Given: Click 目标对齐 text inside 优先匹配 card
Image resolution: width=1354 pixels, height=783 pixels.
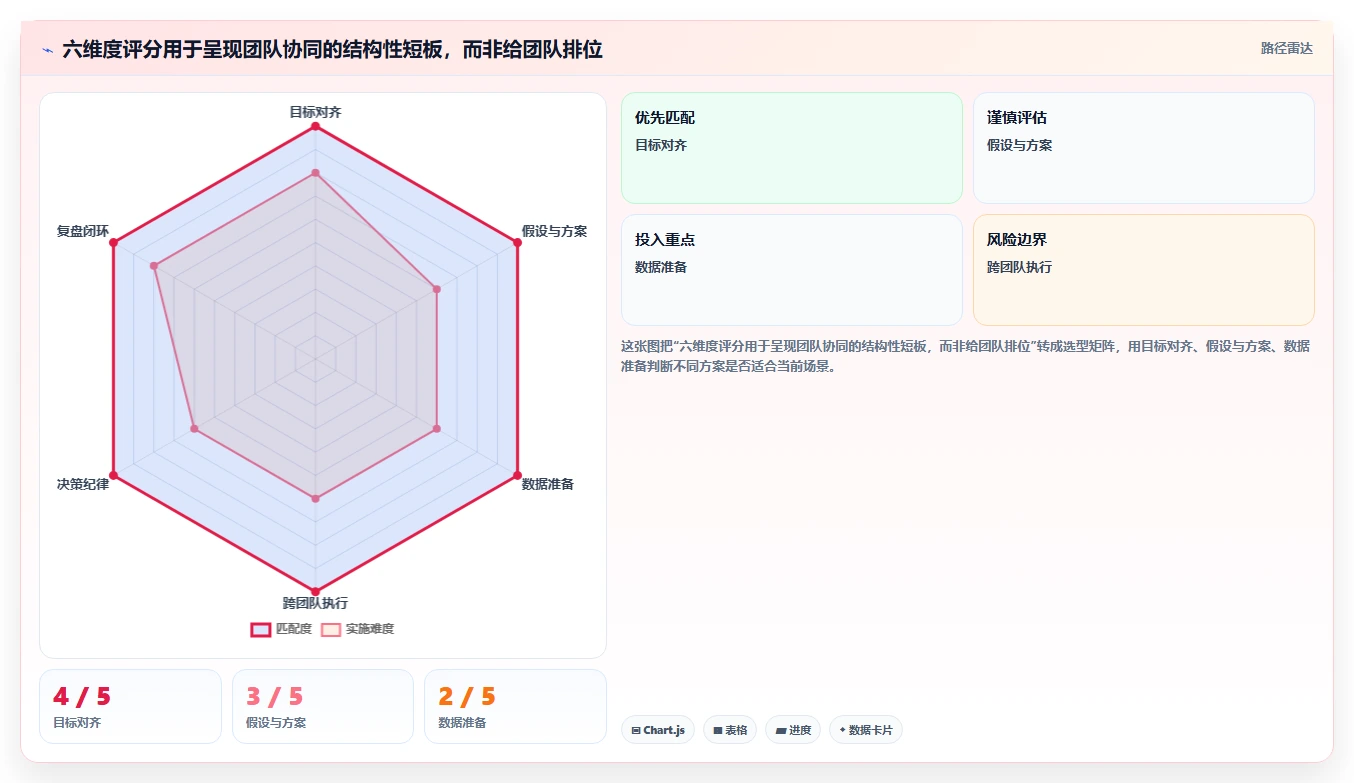Looking at the screenshot, I should [x=661, y=145].
